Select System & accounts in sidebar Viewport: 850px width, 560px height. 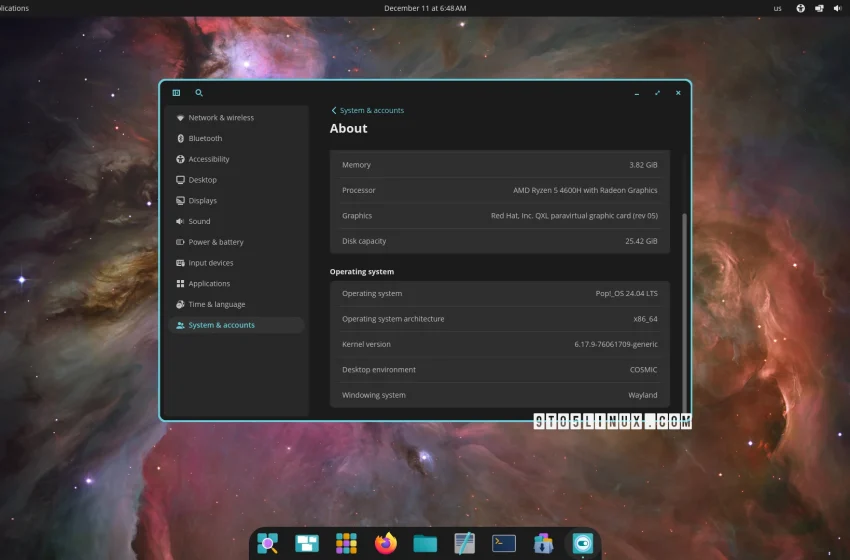[236, 325]
